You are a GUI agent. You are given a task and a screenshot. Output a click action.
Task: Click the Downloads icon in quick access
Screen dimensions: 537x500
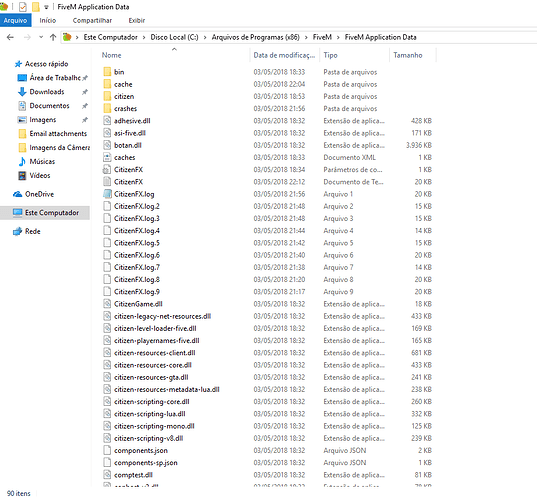click(22, 92)
